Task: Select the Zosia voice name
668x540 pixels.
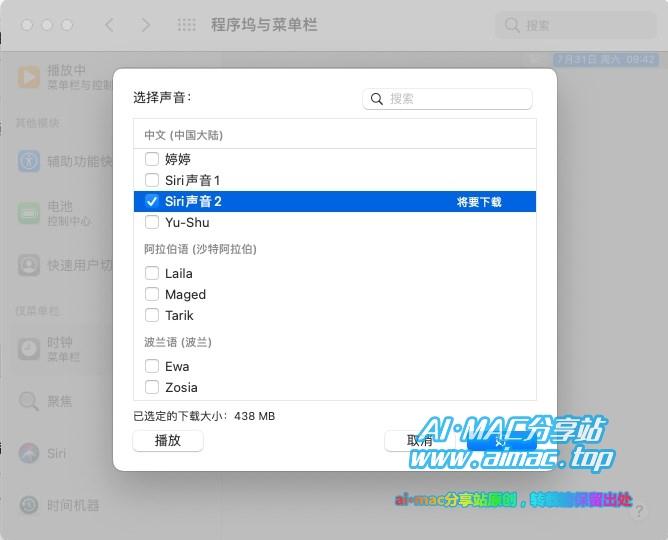Action: point(181,388)
